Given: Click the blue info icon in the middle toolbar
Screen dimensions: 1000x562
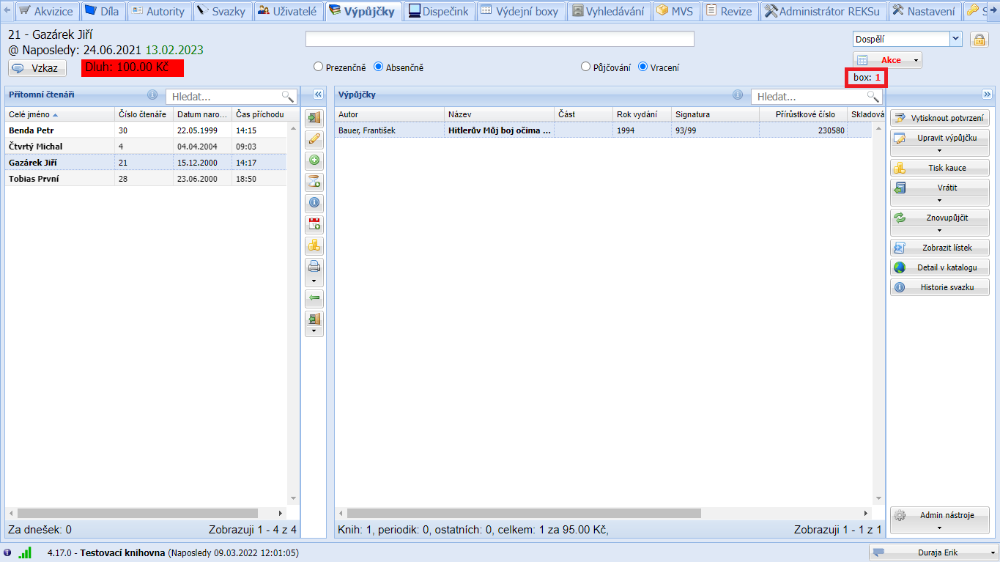Looking at the screenshot, I should coord(314,202).
